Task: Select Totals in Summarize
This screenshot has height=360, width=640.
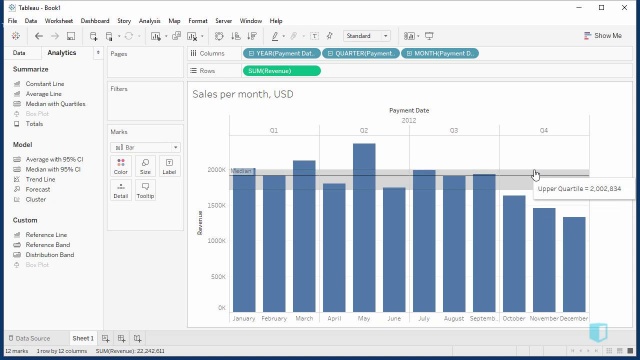Action: coord(34,124)
